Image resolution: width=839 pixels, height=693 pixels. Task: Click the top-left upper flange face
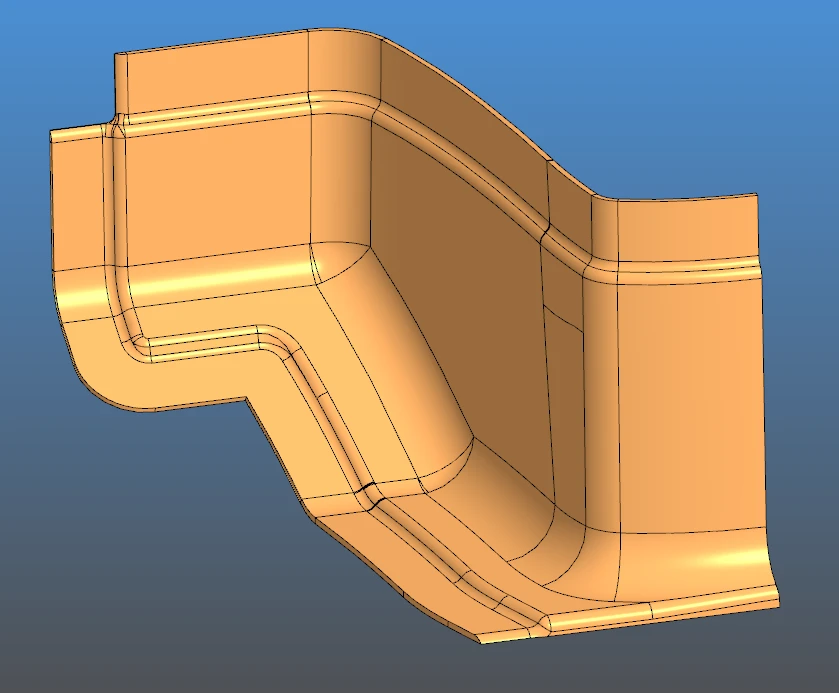(210, 72)
